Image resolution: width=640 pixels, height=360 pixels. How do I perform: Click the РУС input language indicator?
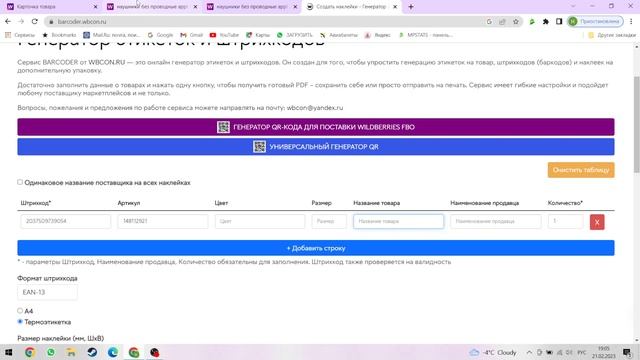click(x=582, y=352)
